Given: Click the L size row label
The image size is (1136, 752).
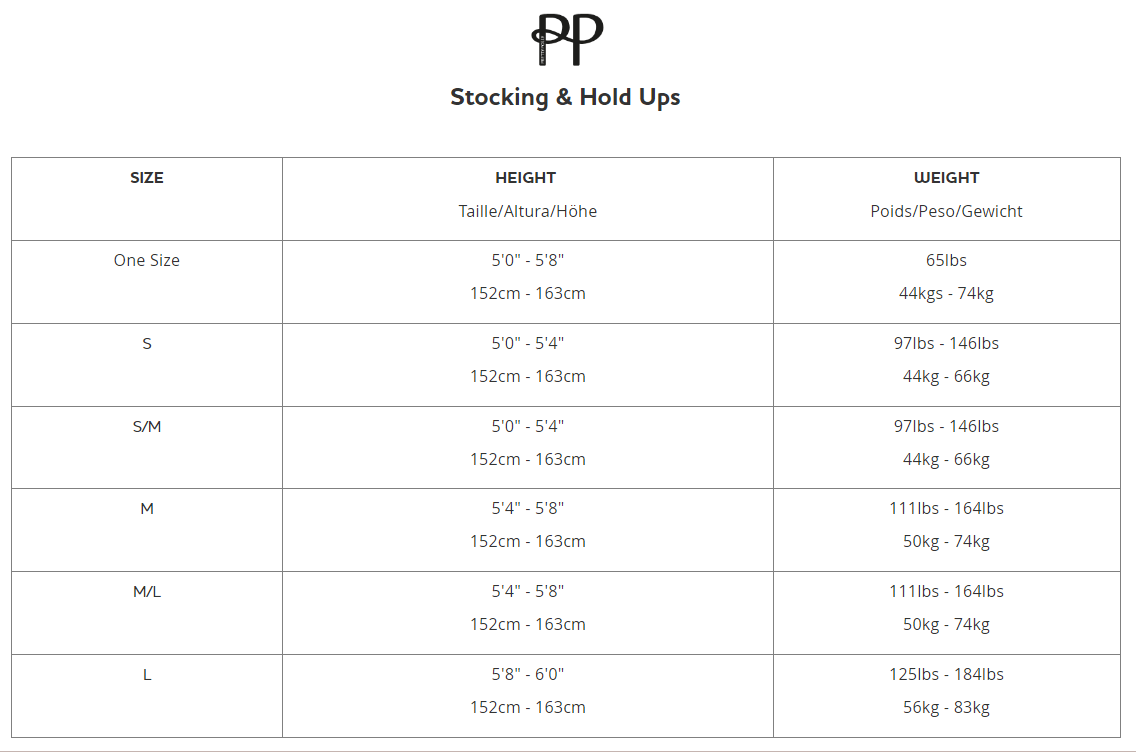Looking at the screenshot, I should click(147, 674).
